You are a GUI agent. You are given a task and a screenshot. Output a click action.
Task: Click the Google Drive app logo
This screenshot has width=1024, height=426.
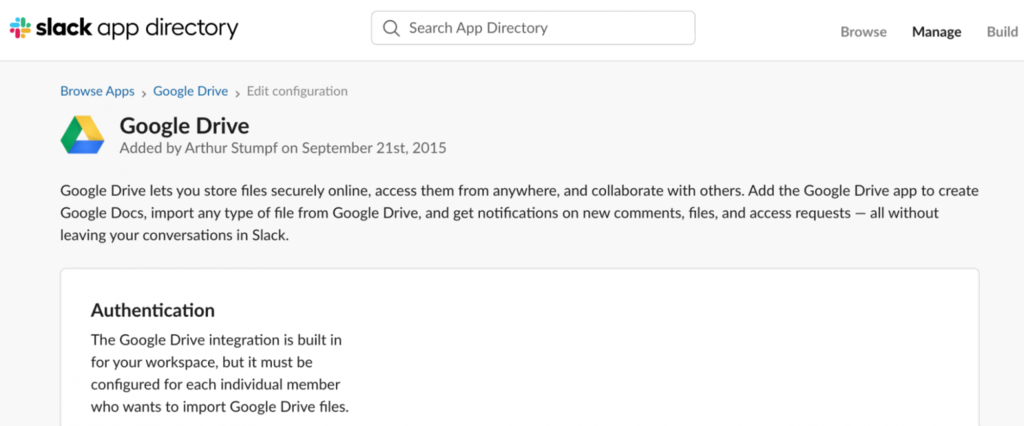pyautogui.click(x=82, y=135)
